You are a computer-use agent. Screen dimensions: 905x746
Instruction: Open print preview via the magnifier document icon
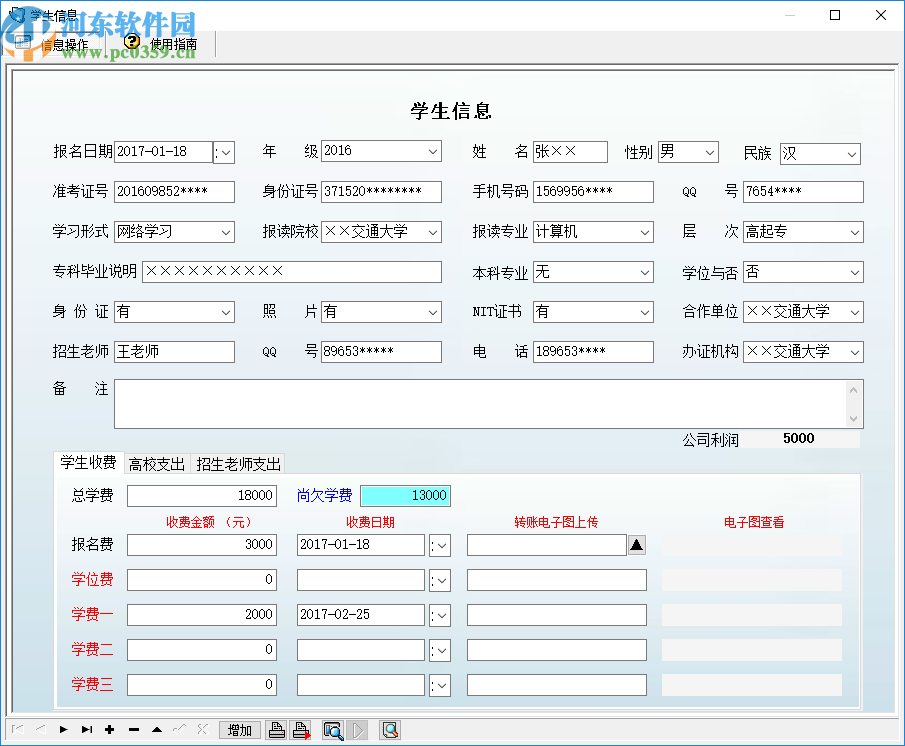[x=333, y=730]
